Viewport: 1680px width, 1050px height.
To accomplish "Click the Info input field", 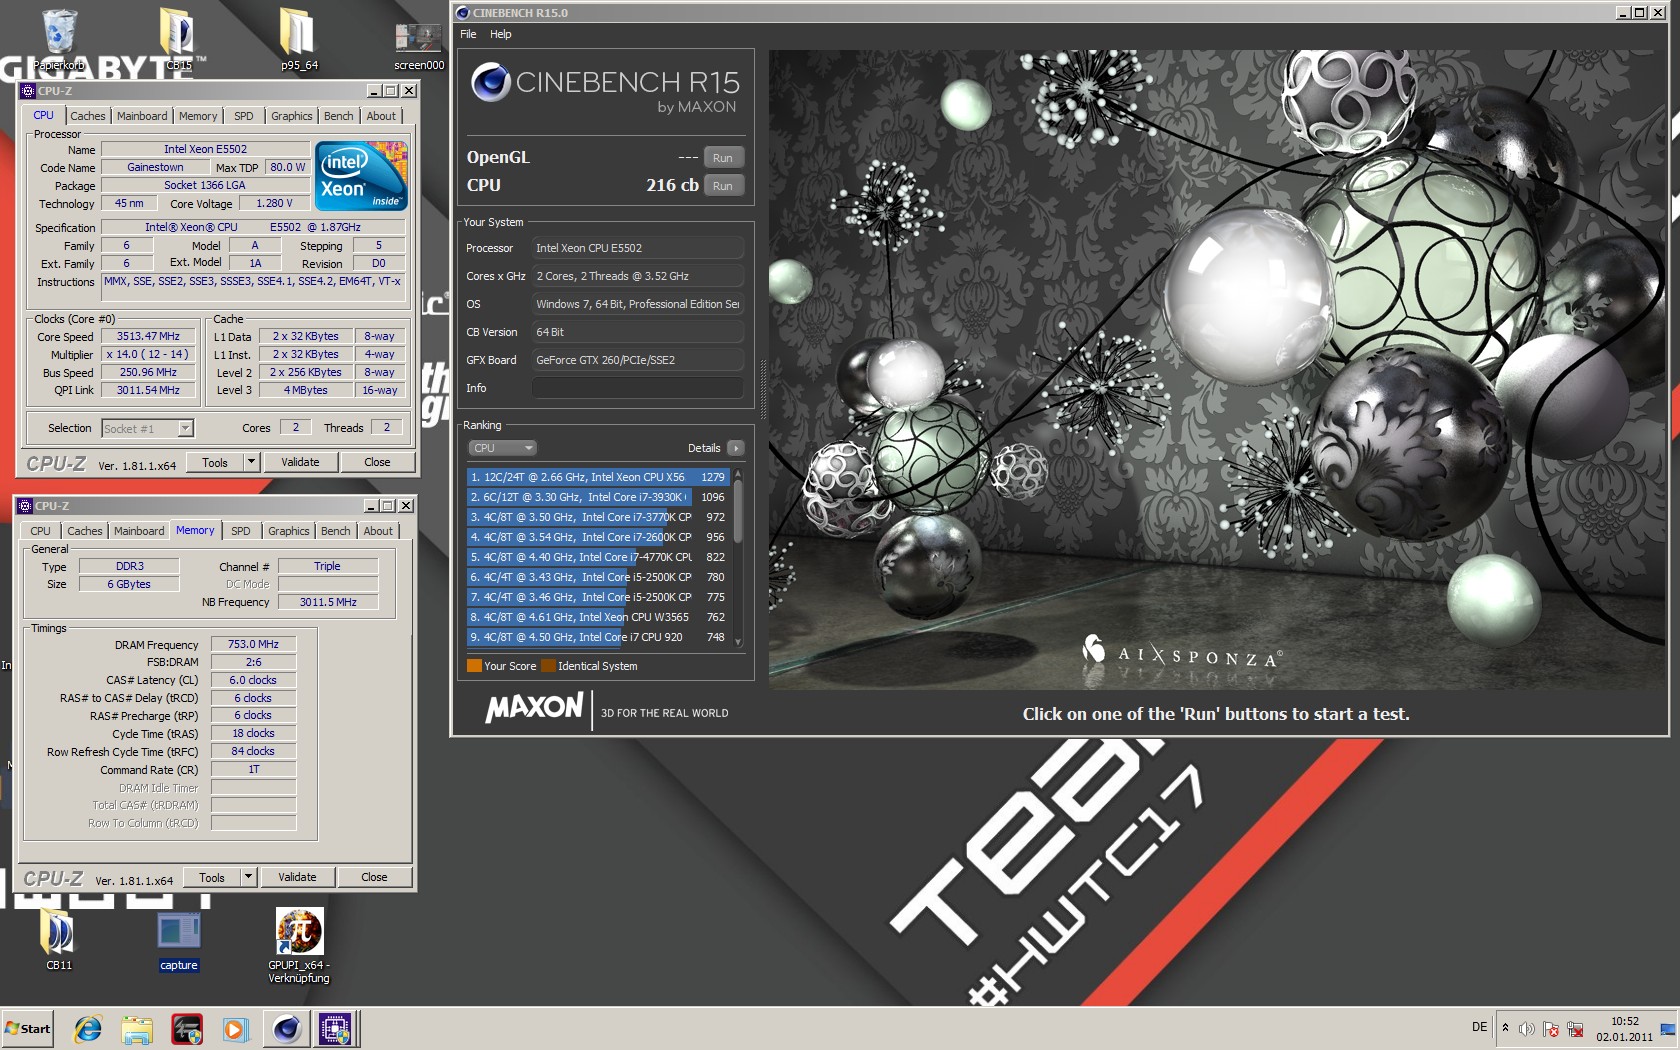I will click(x=637, y=388).
